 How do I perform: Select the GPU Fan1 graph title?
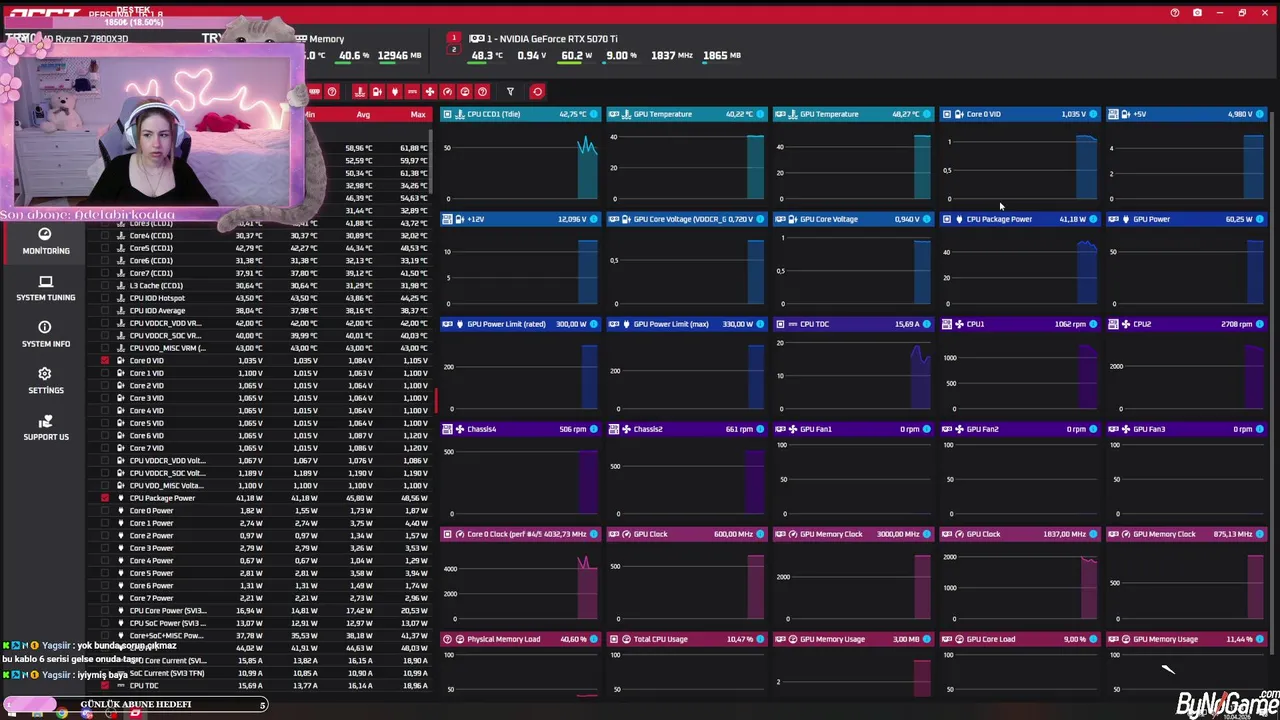[x=816, y=429]
